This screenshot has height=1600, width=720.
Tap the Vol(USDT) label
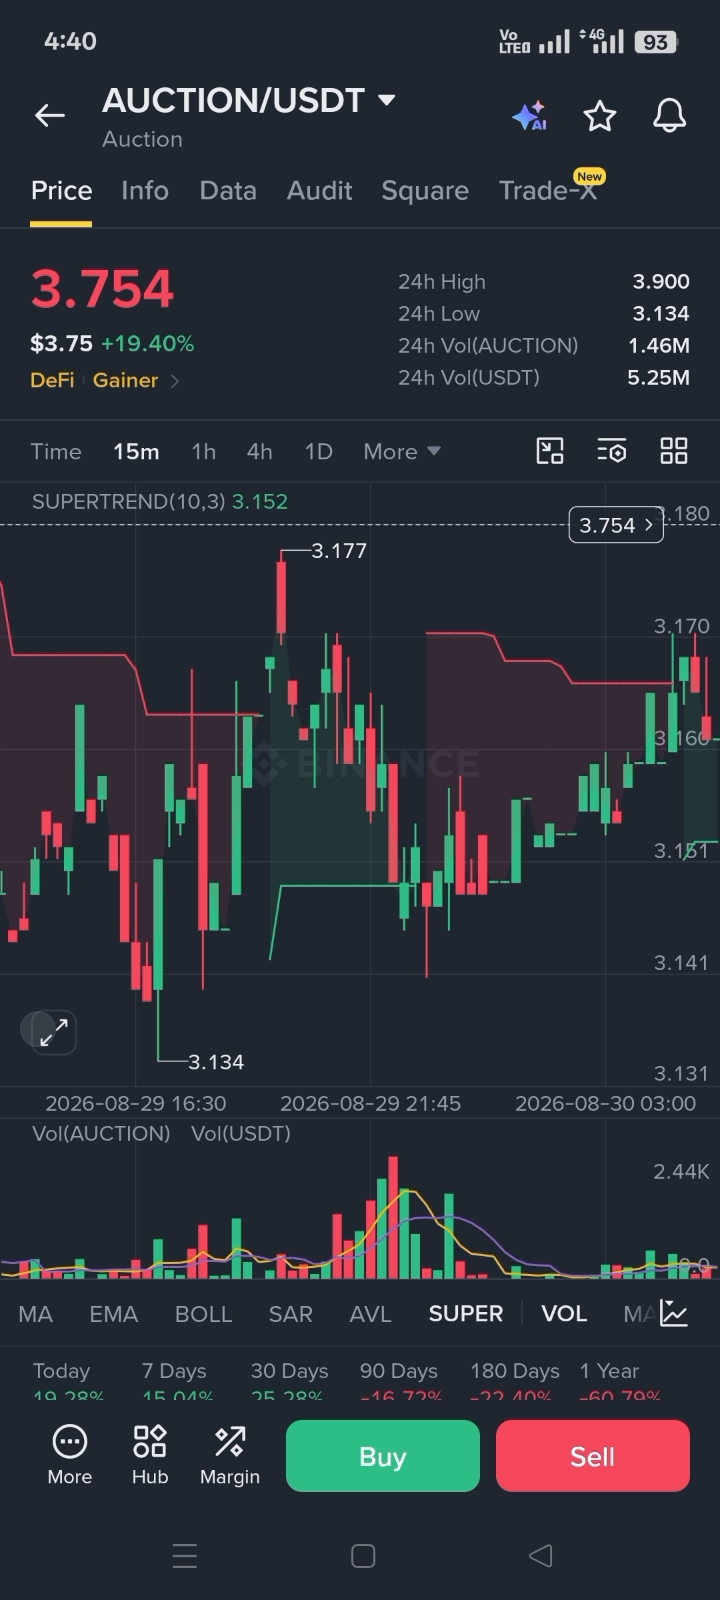tap(241, 1133)
